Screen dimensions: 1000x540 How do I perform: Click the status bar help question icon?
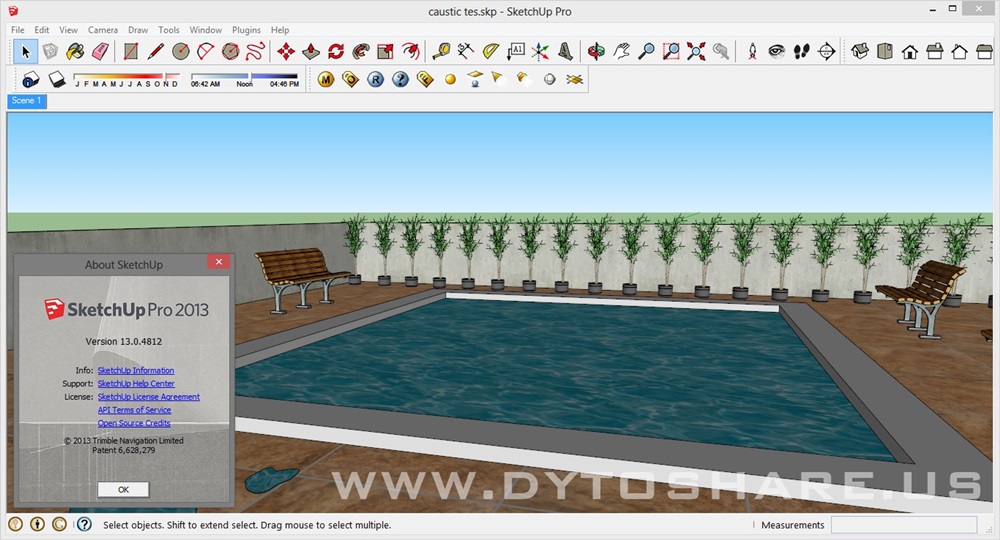[x=84, y=524]
